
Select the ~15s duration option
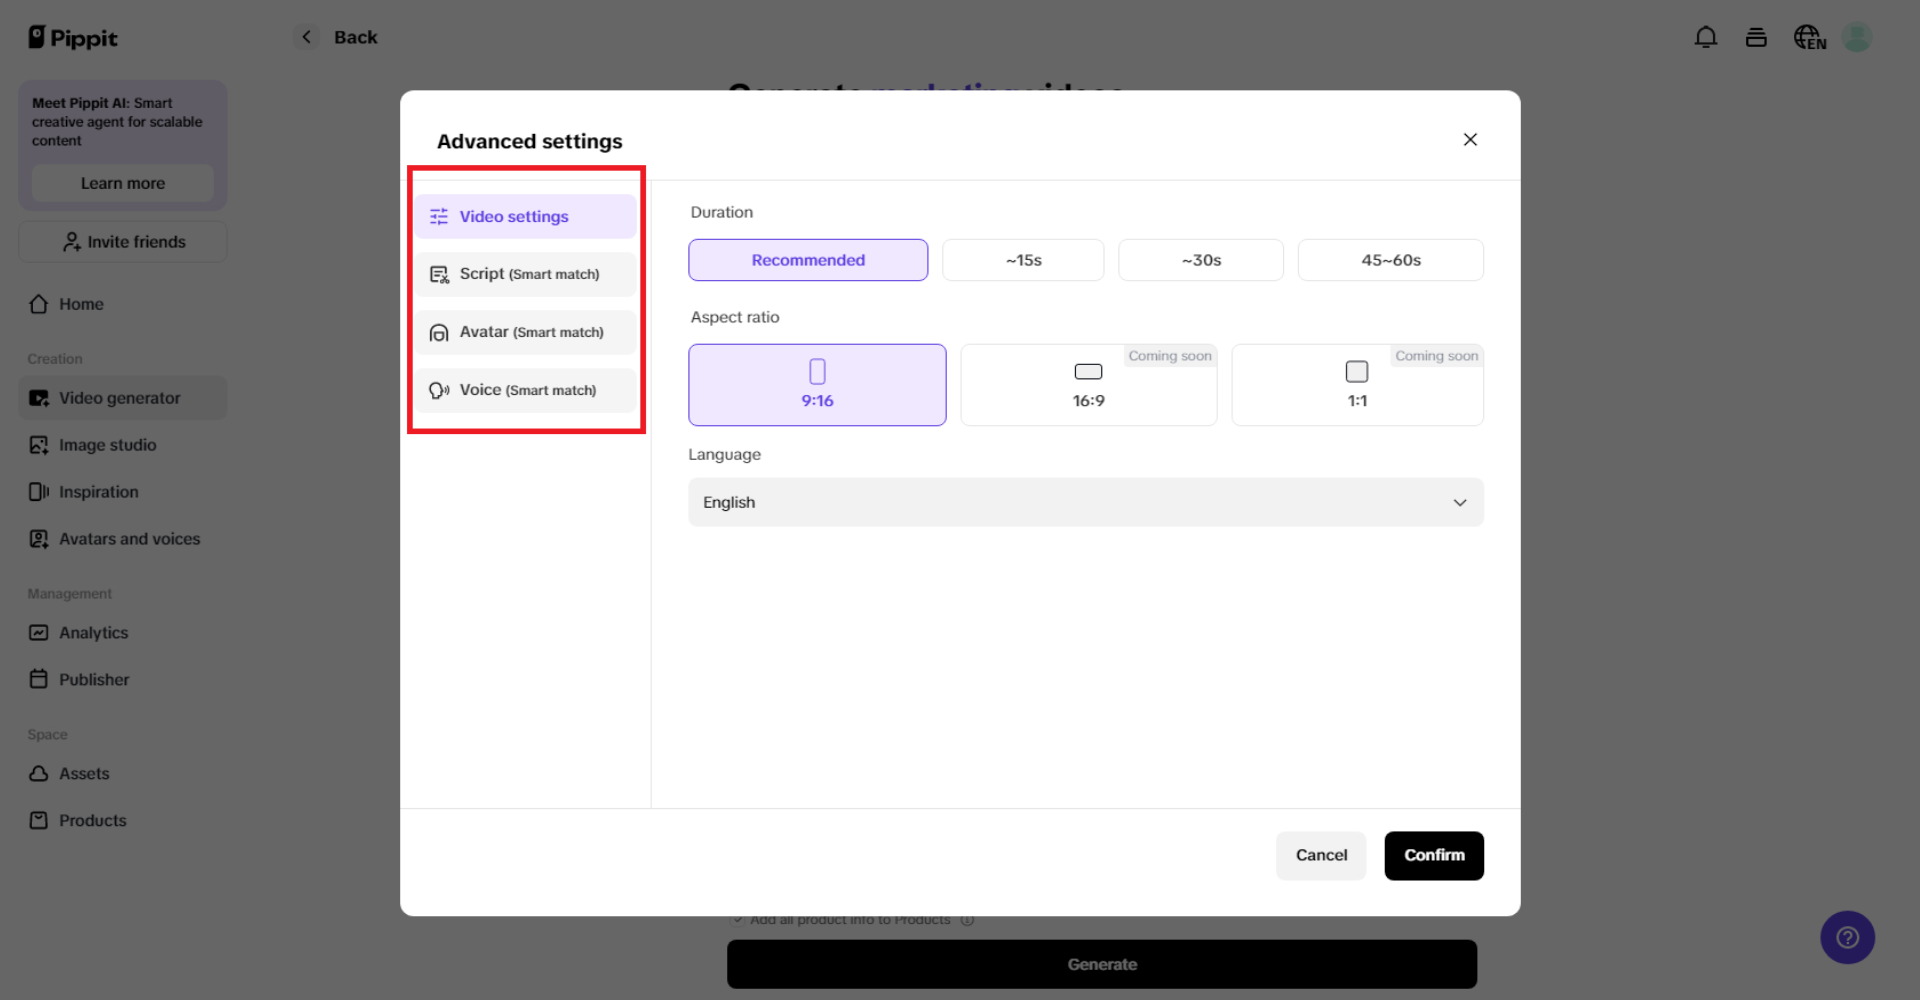(1022, 260)
